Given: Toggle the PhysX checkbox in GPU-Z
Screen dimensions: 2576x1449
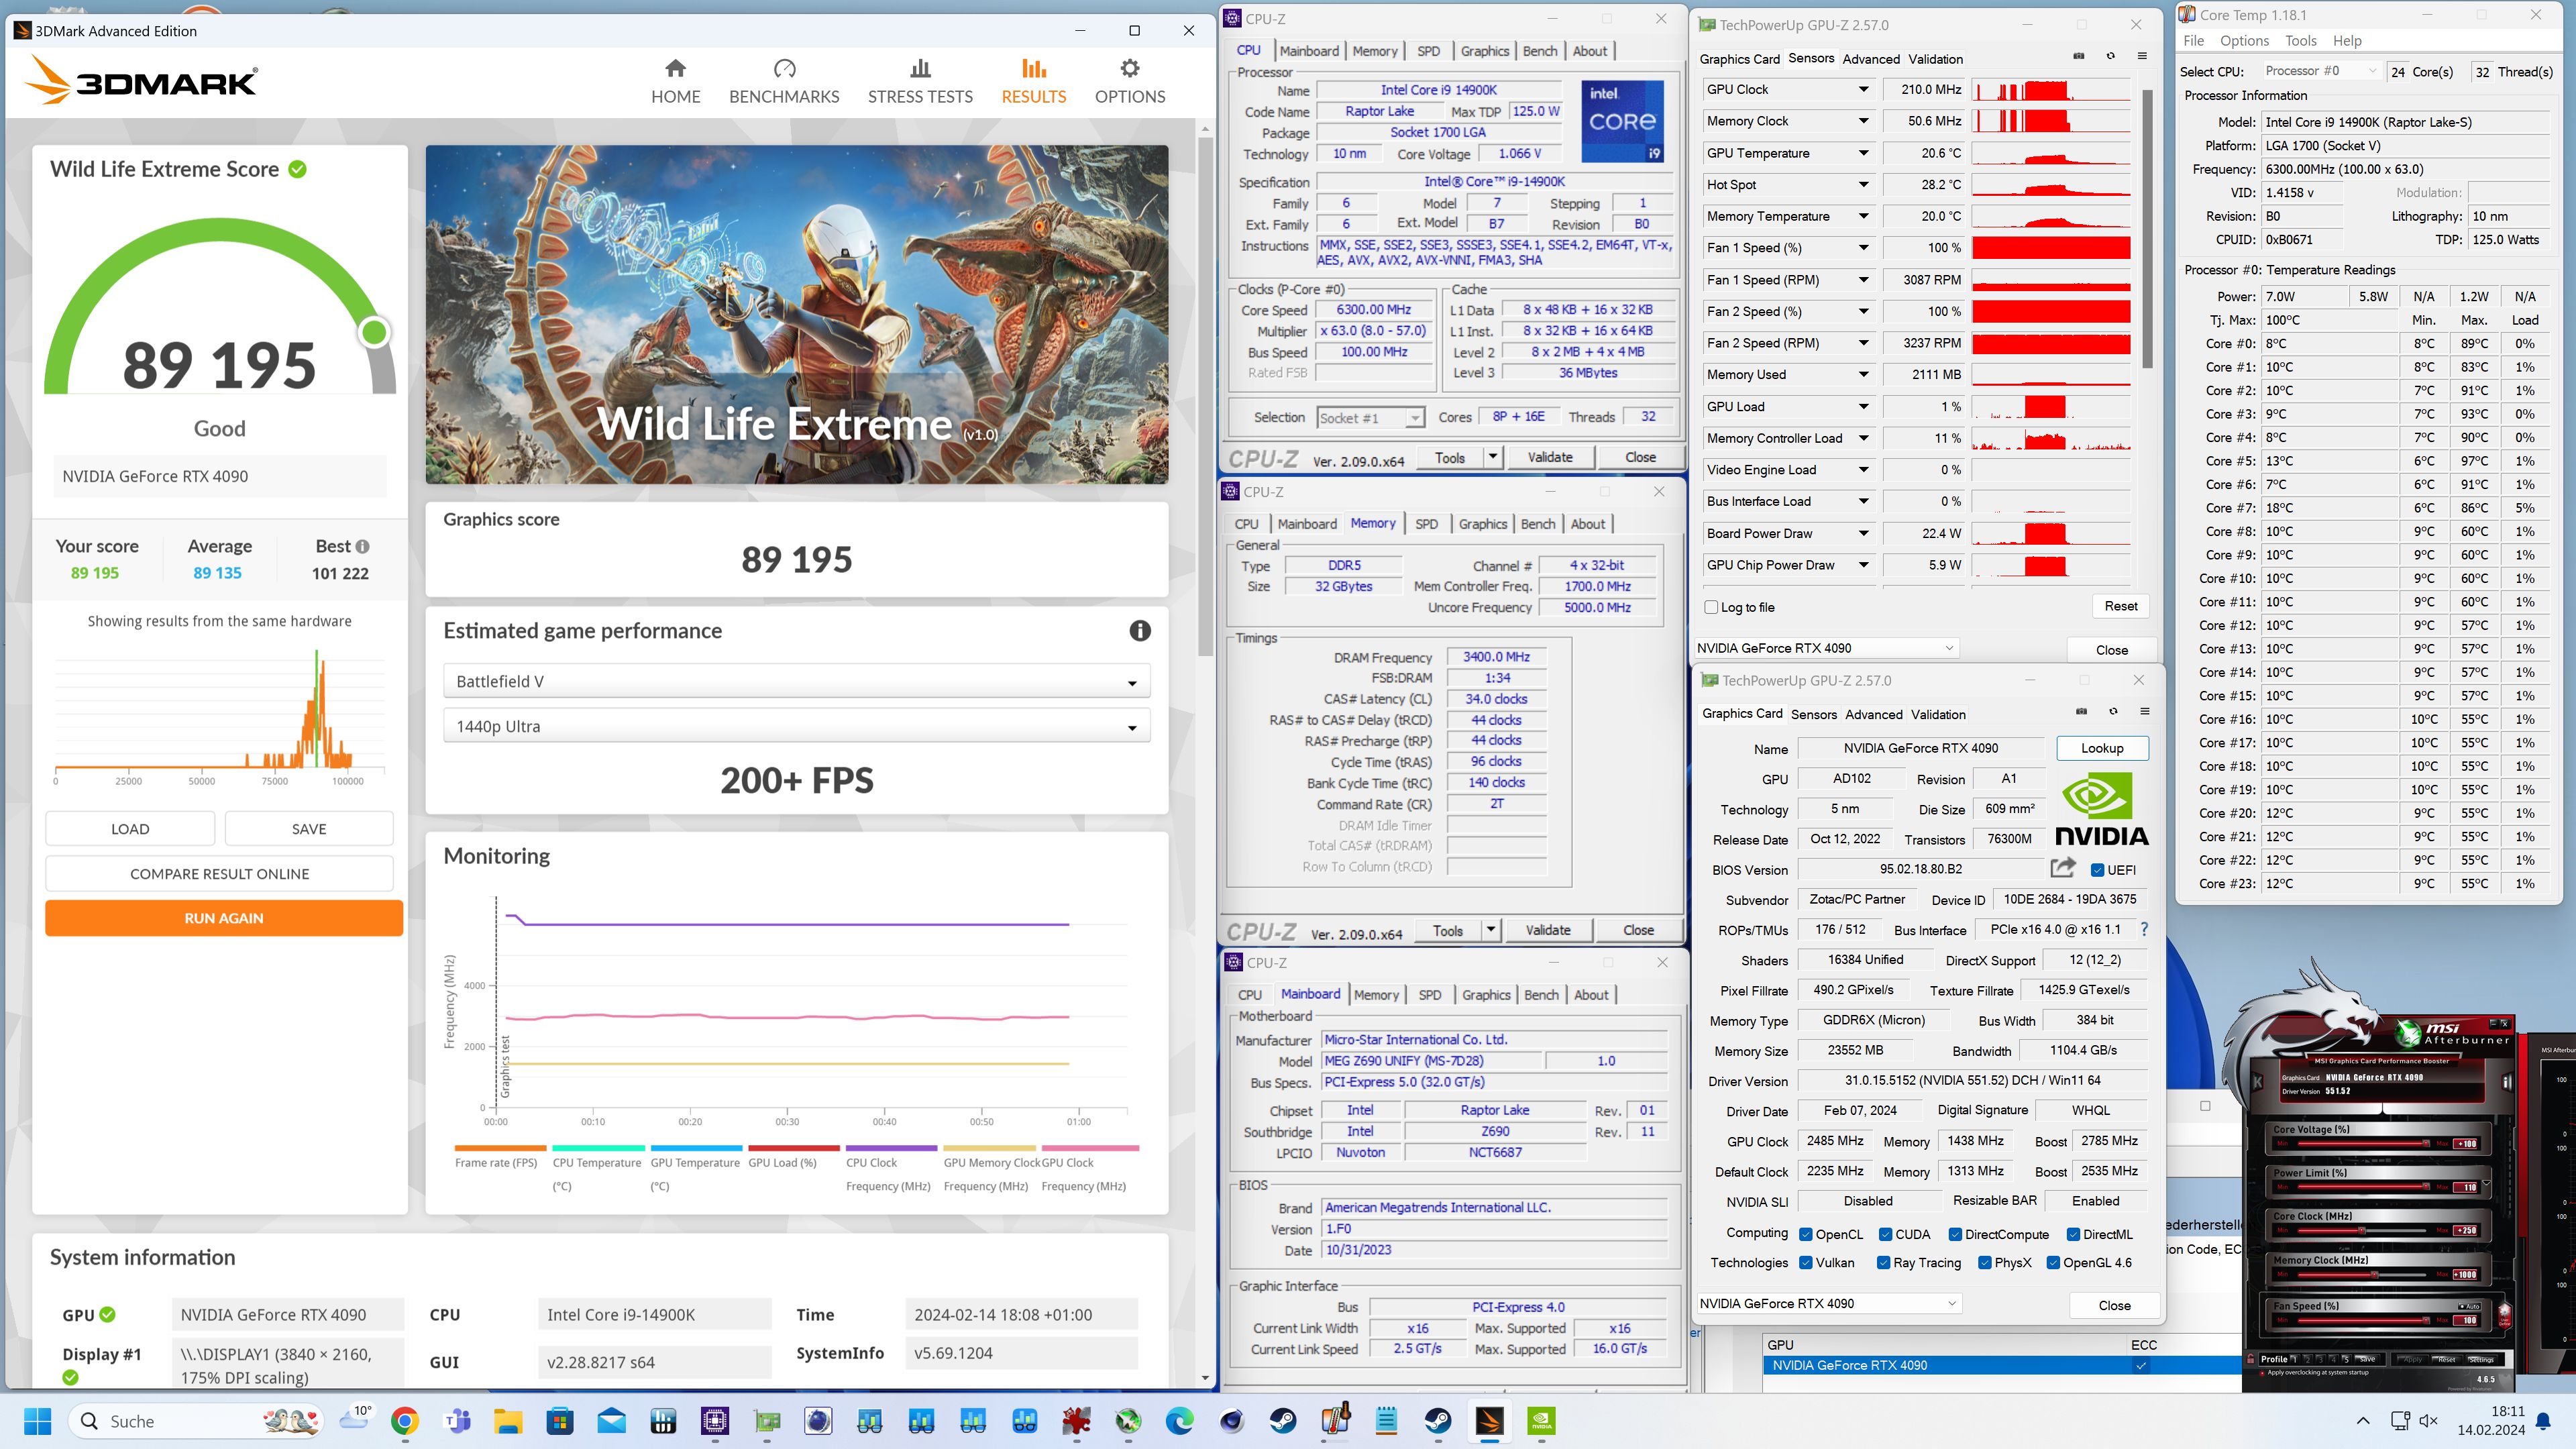Looking at the screenshot, I should coord(1985,1263).
